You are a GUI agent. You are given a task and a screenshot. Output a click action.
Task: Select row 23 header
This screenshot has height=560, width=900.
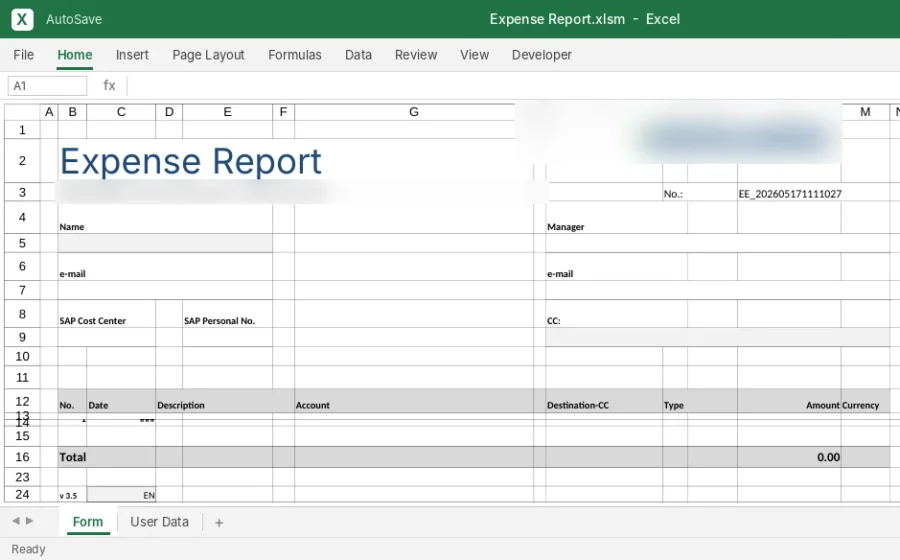22,477
